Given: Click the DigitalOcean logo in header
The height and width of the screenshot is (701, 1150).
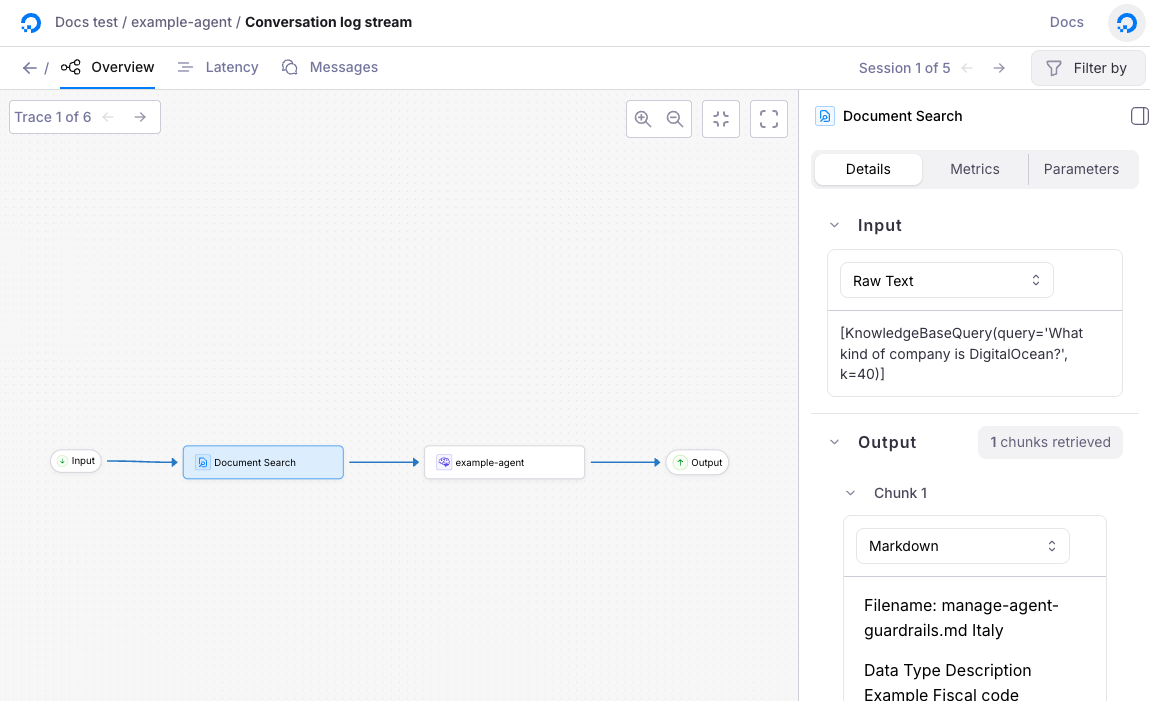Looking at the screenshot, I should 31,22.
